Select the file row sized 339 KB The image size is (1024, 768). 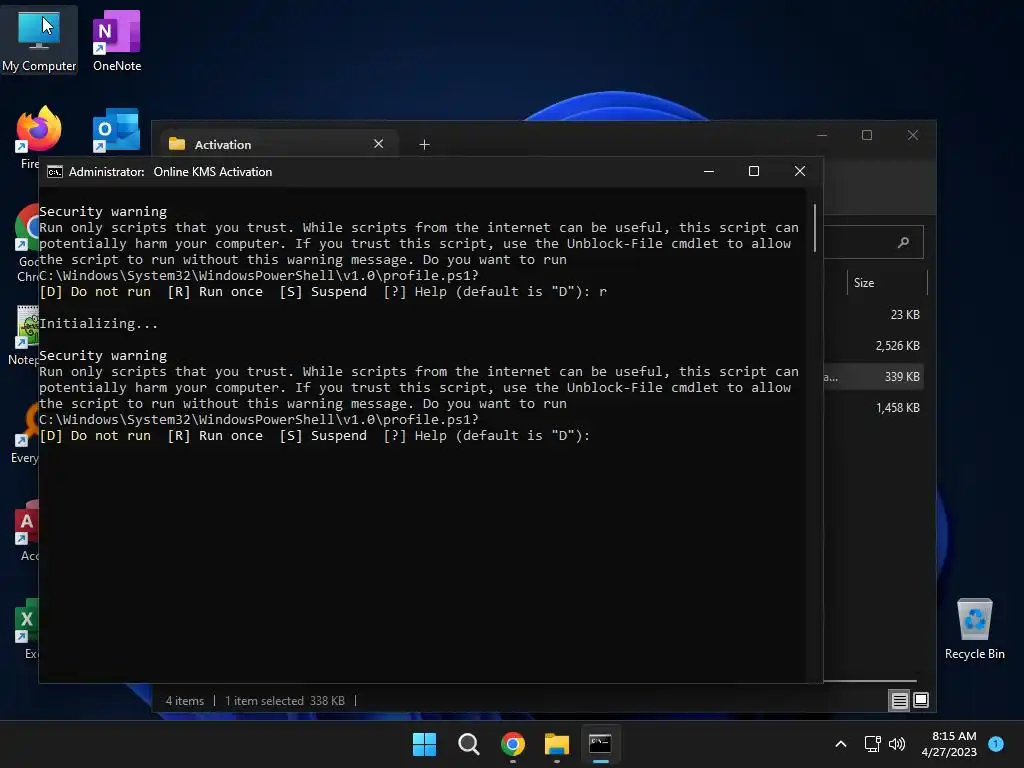click(873, 377)
